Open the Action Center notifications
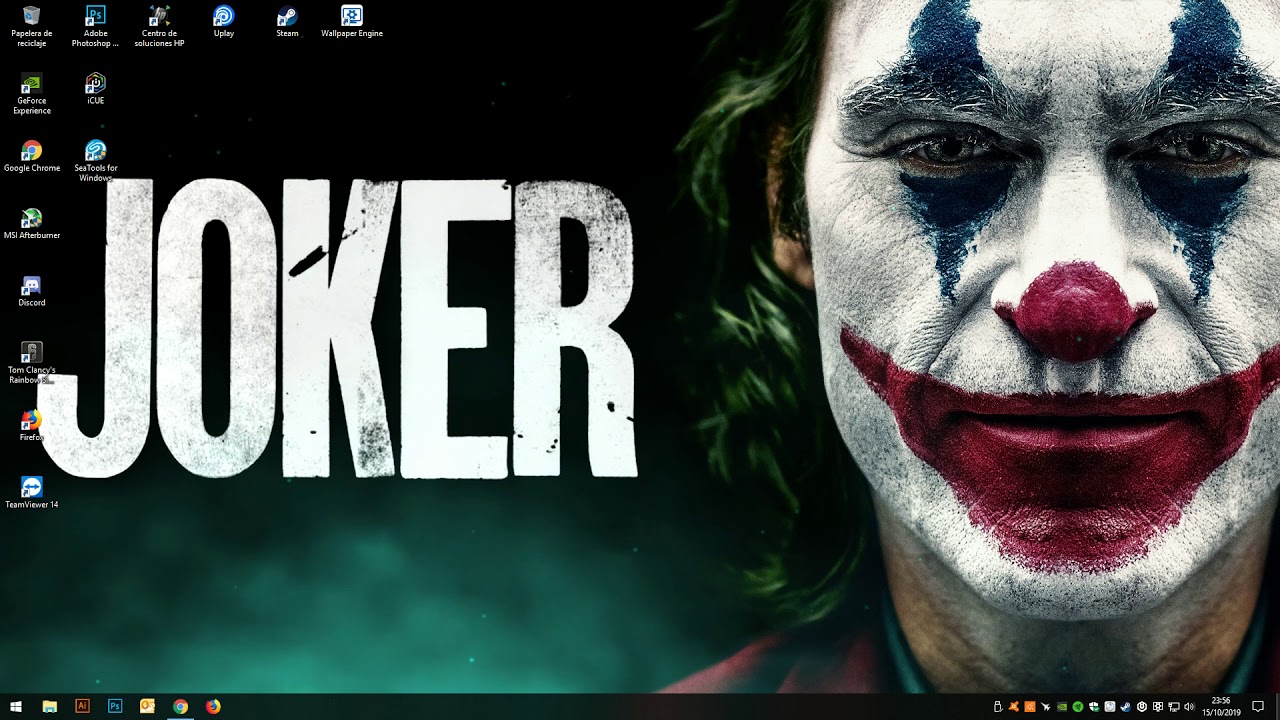The image size is (1280, 720). coord(1258,706)
